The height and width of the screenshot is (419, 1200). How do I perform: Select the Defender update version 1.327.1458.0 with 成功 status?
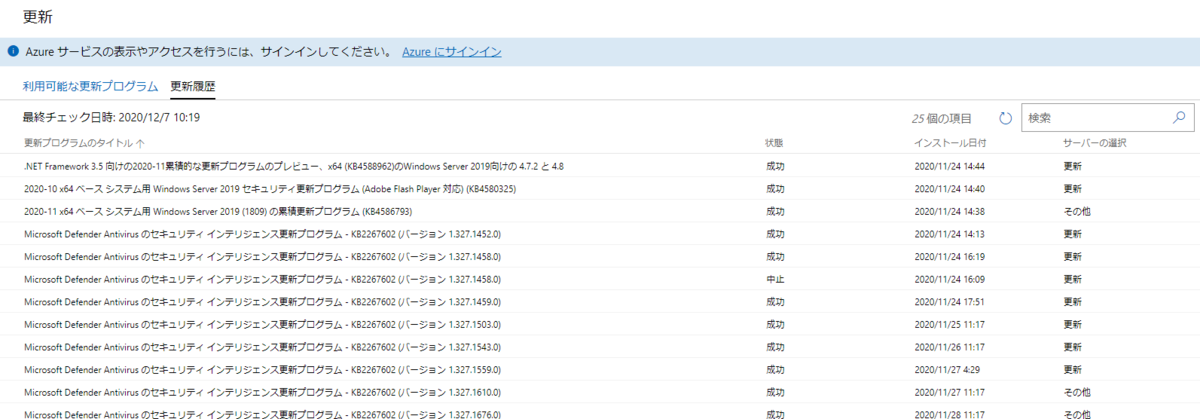pos(600,256)
